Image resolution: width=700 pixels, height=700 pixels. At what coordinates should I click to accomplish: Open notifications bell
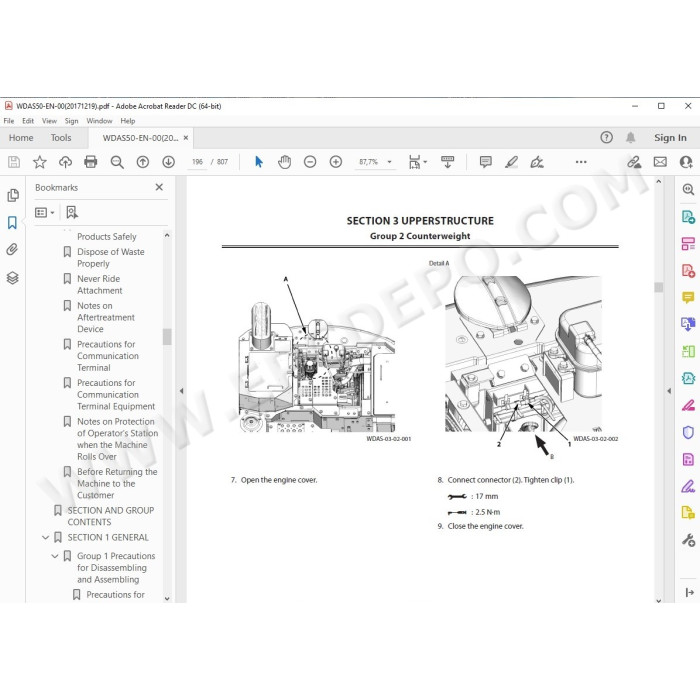630,137
